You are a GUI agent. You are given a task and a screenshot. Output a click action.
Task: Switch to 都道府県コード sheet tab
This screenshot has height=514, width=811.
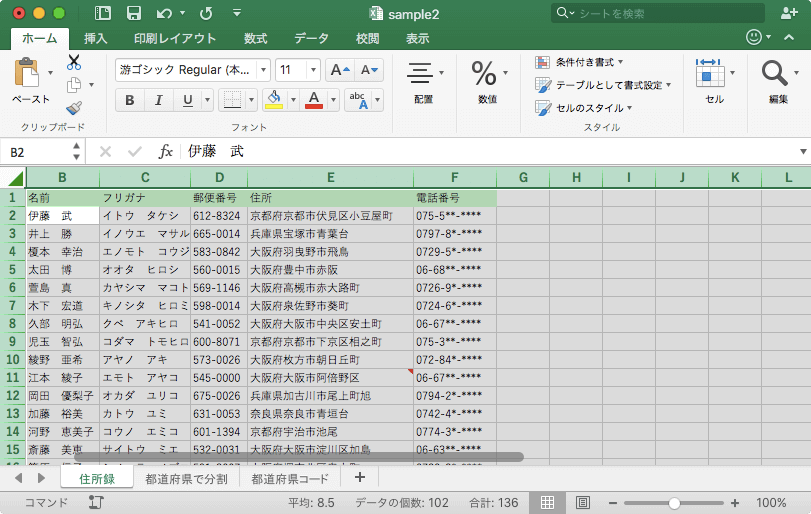tap(290, 479)
